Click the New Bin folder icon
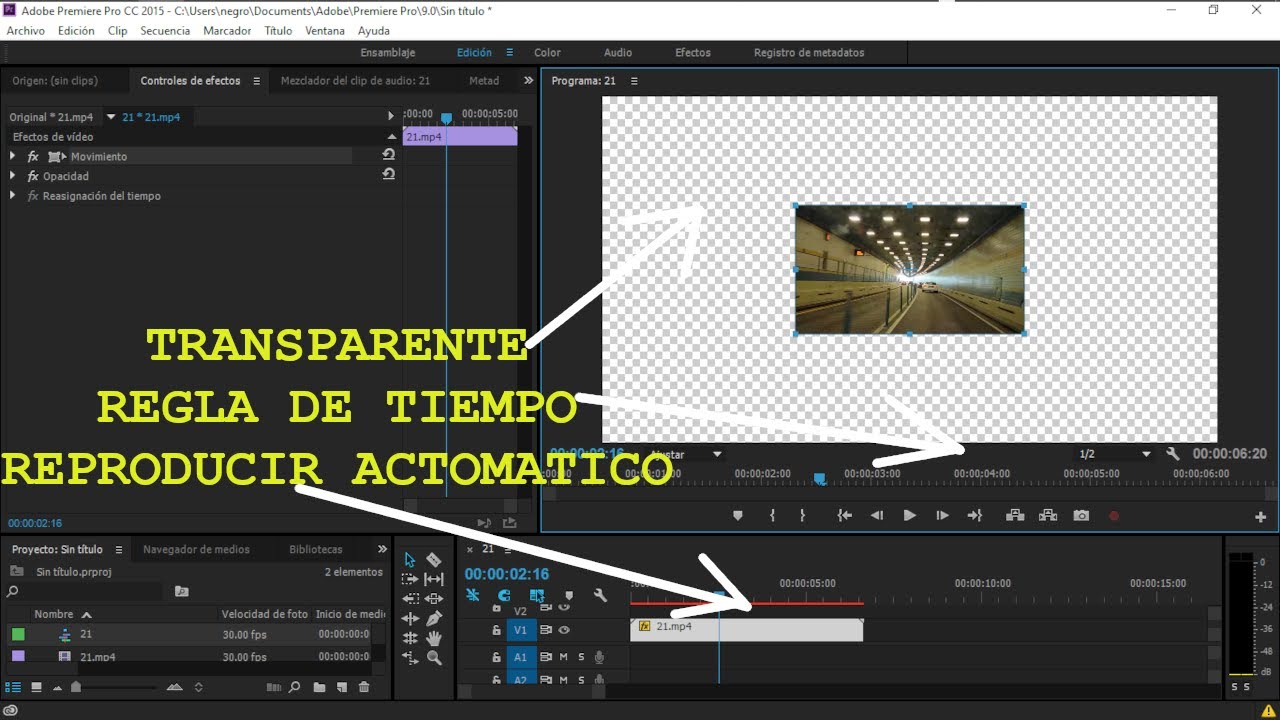The image size is (1280, 720). (319, 687)
